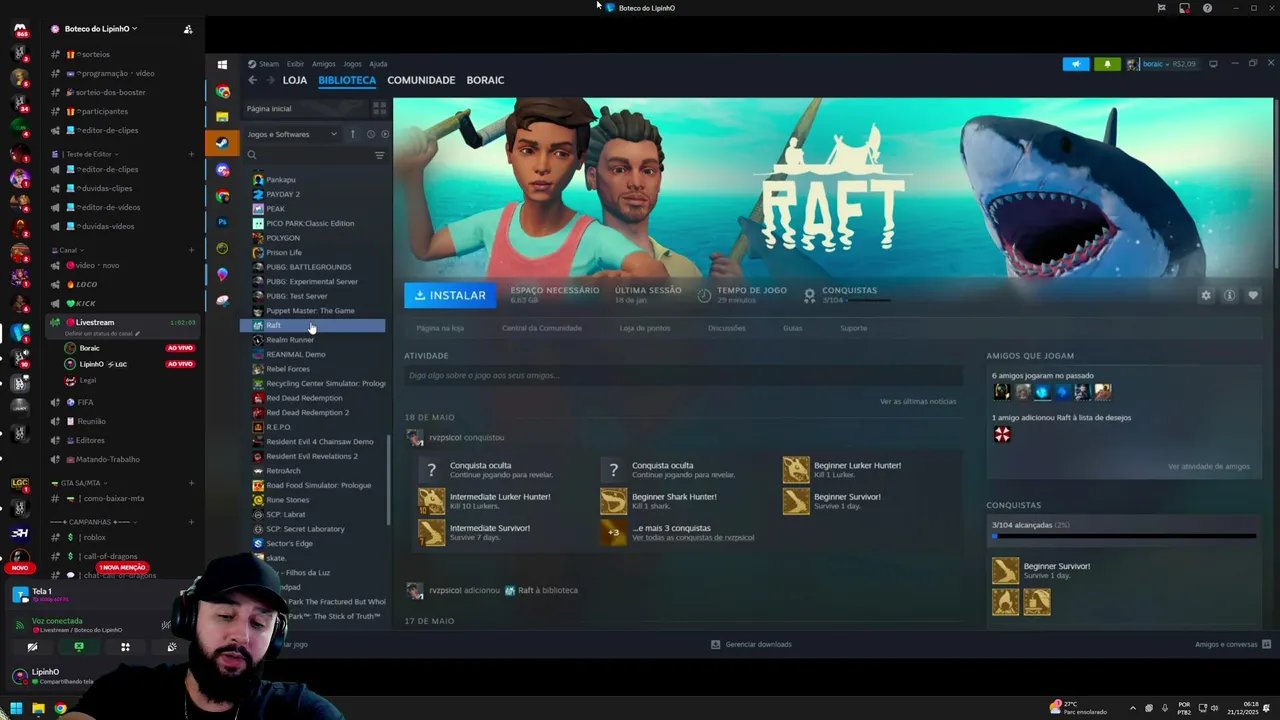Click the 3/104 achievements progress bar
Viewport: 1280px width, 720px height.
(x=1123, y=536)
